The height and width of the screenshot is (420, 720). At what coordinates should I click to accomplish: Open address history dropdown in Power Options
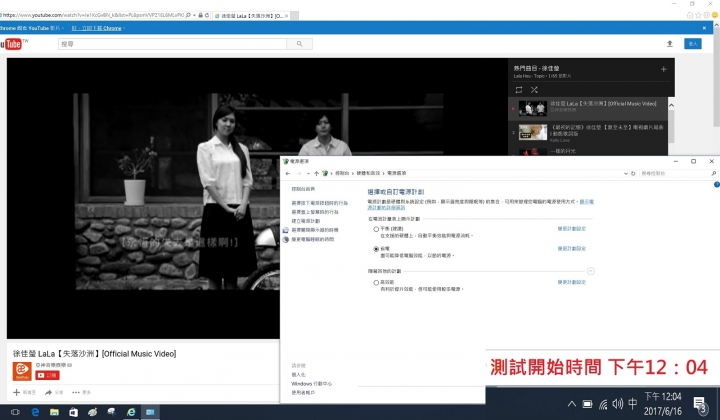[x=625, y=174]
